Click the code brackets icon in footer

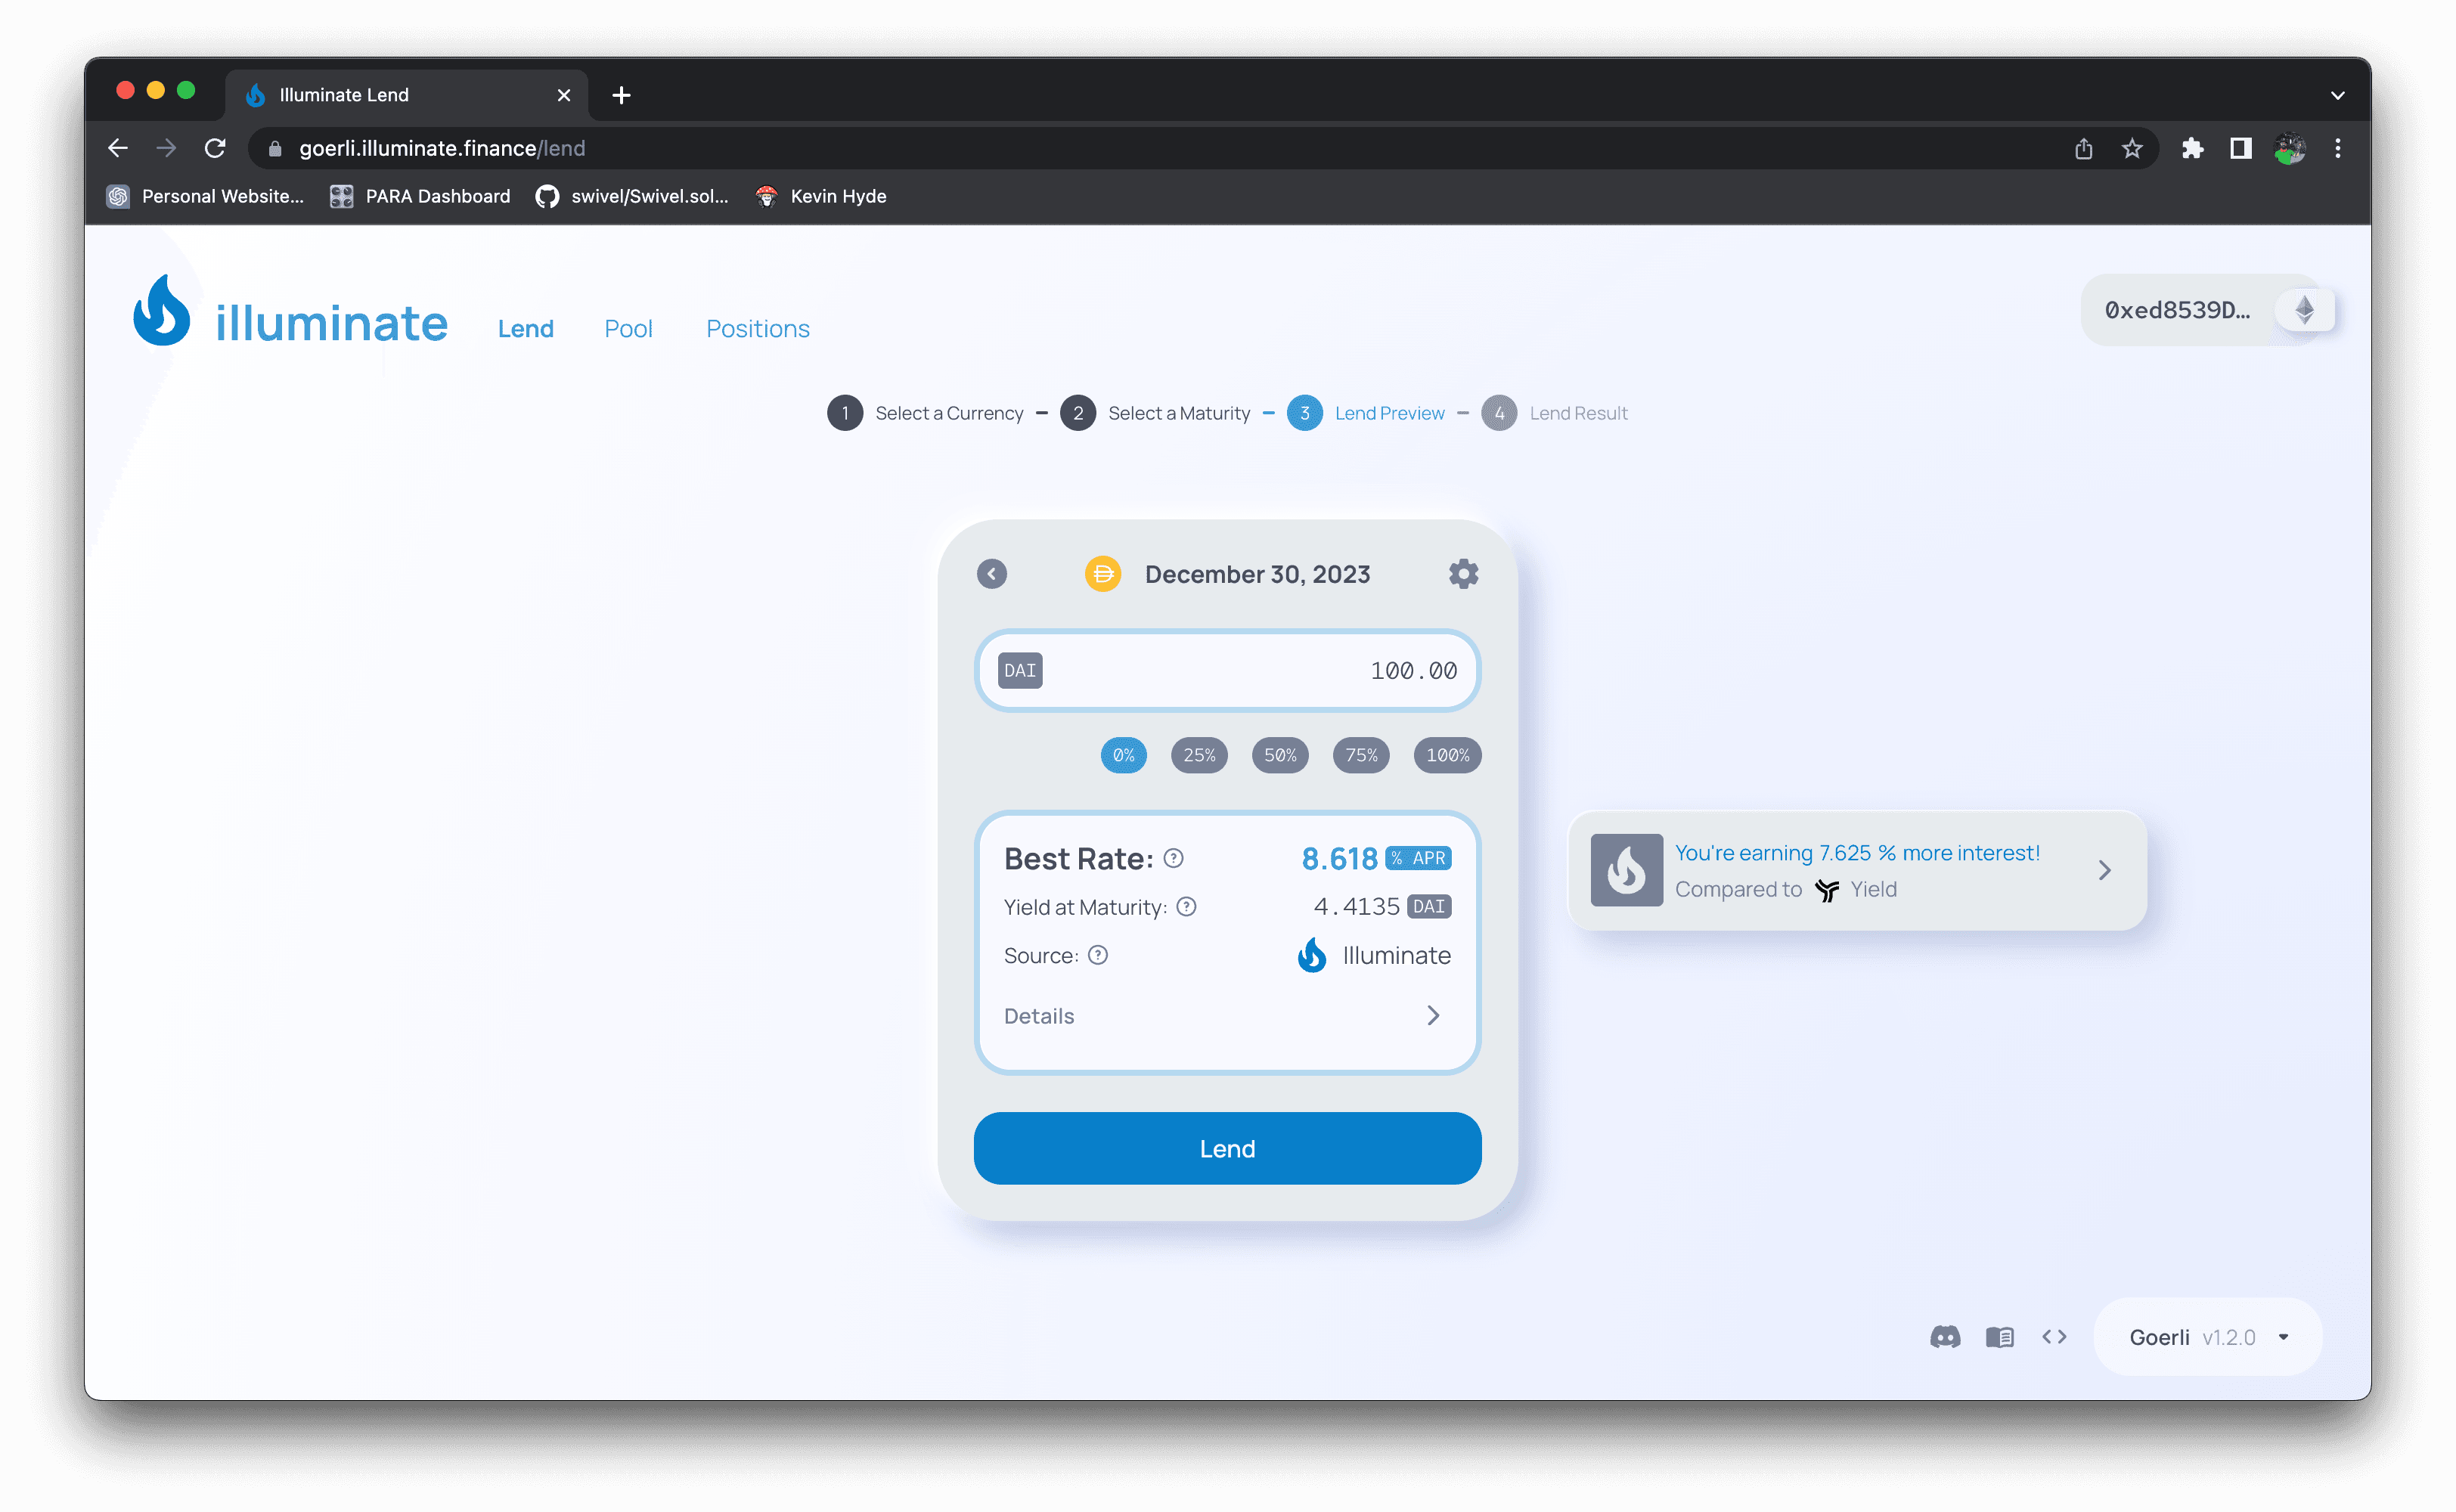pyautogui.click(x=2054, y=1337)
